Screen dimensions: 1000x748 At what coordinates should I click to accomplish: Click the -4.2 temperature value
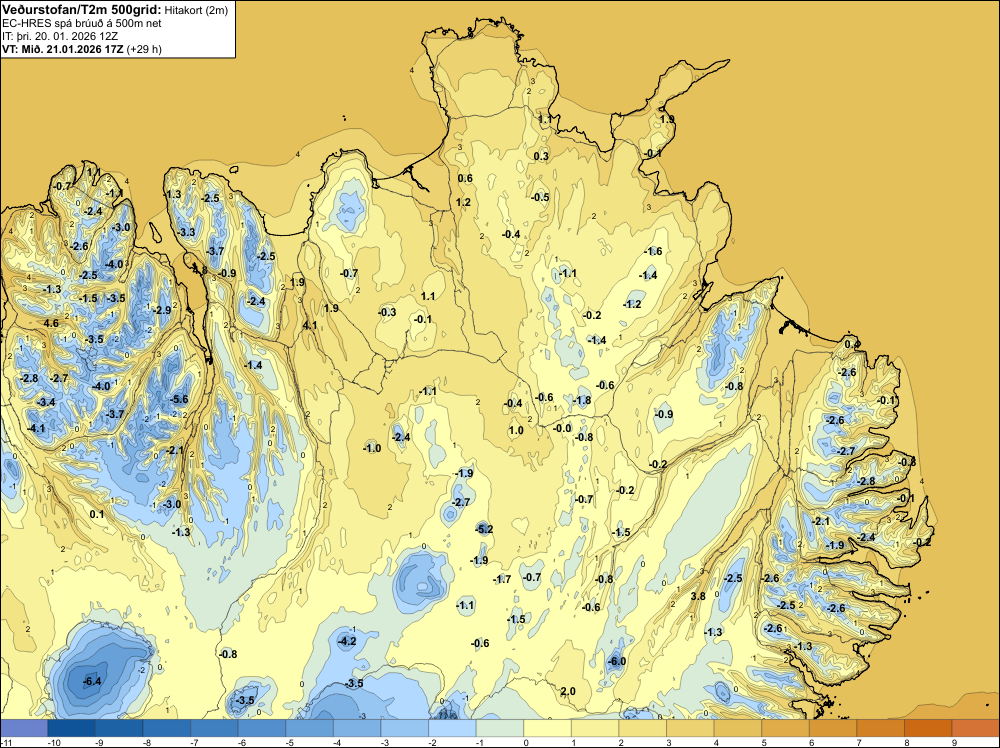point(347,641)
